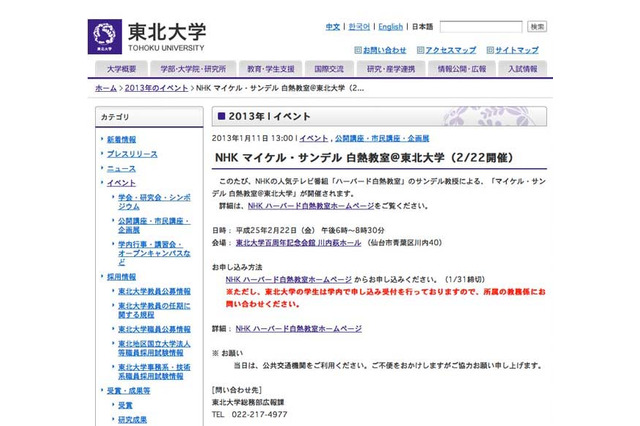Viewport: 640px width, 426px height.
Task: Open the 研究・産学連携 tab
Action: pyautogui.click(x=391, y=69)
